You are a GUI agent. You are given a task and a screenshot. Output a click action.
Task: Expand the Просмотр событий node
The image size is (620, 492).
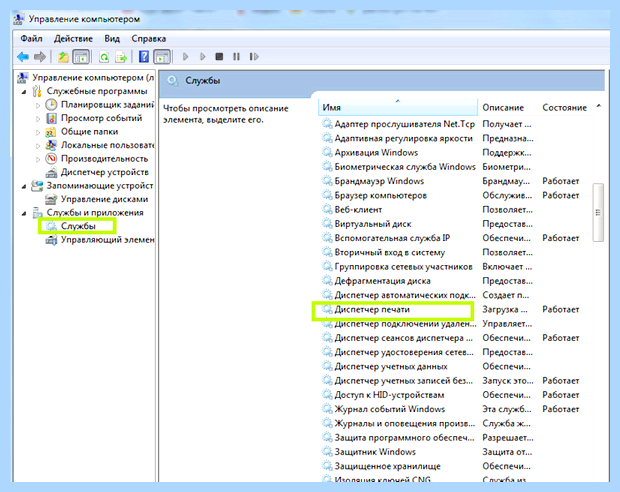coord(38,119)
